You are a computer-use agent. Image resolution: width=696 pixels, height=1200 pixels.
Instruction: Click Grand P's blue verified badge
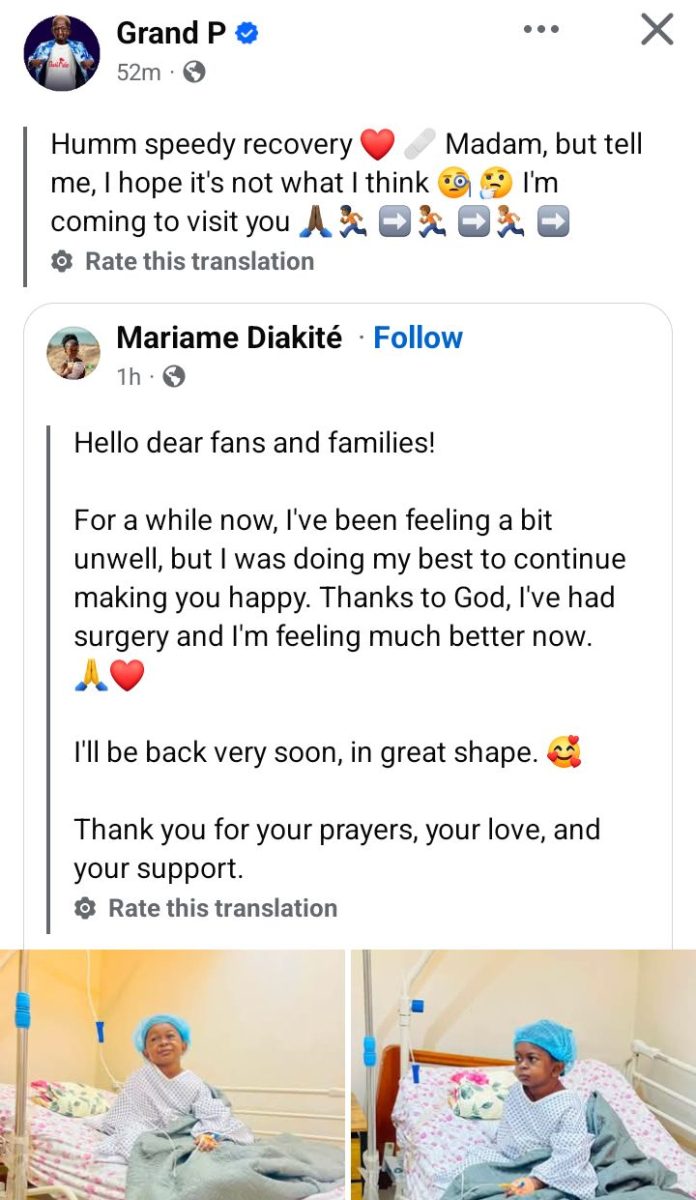click(247, 34)
